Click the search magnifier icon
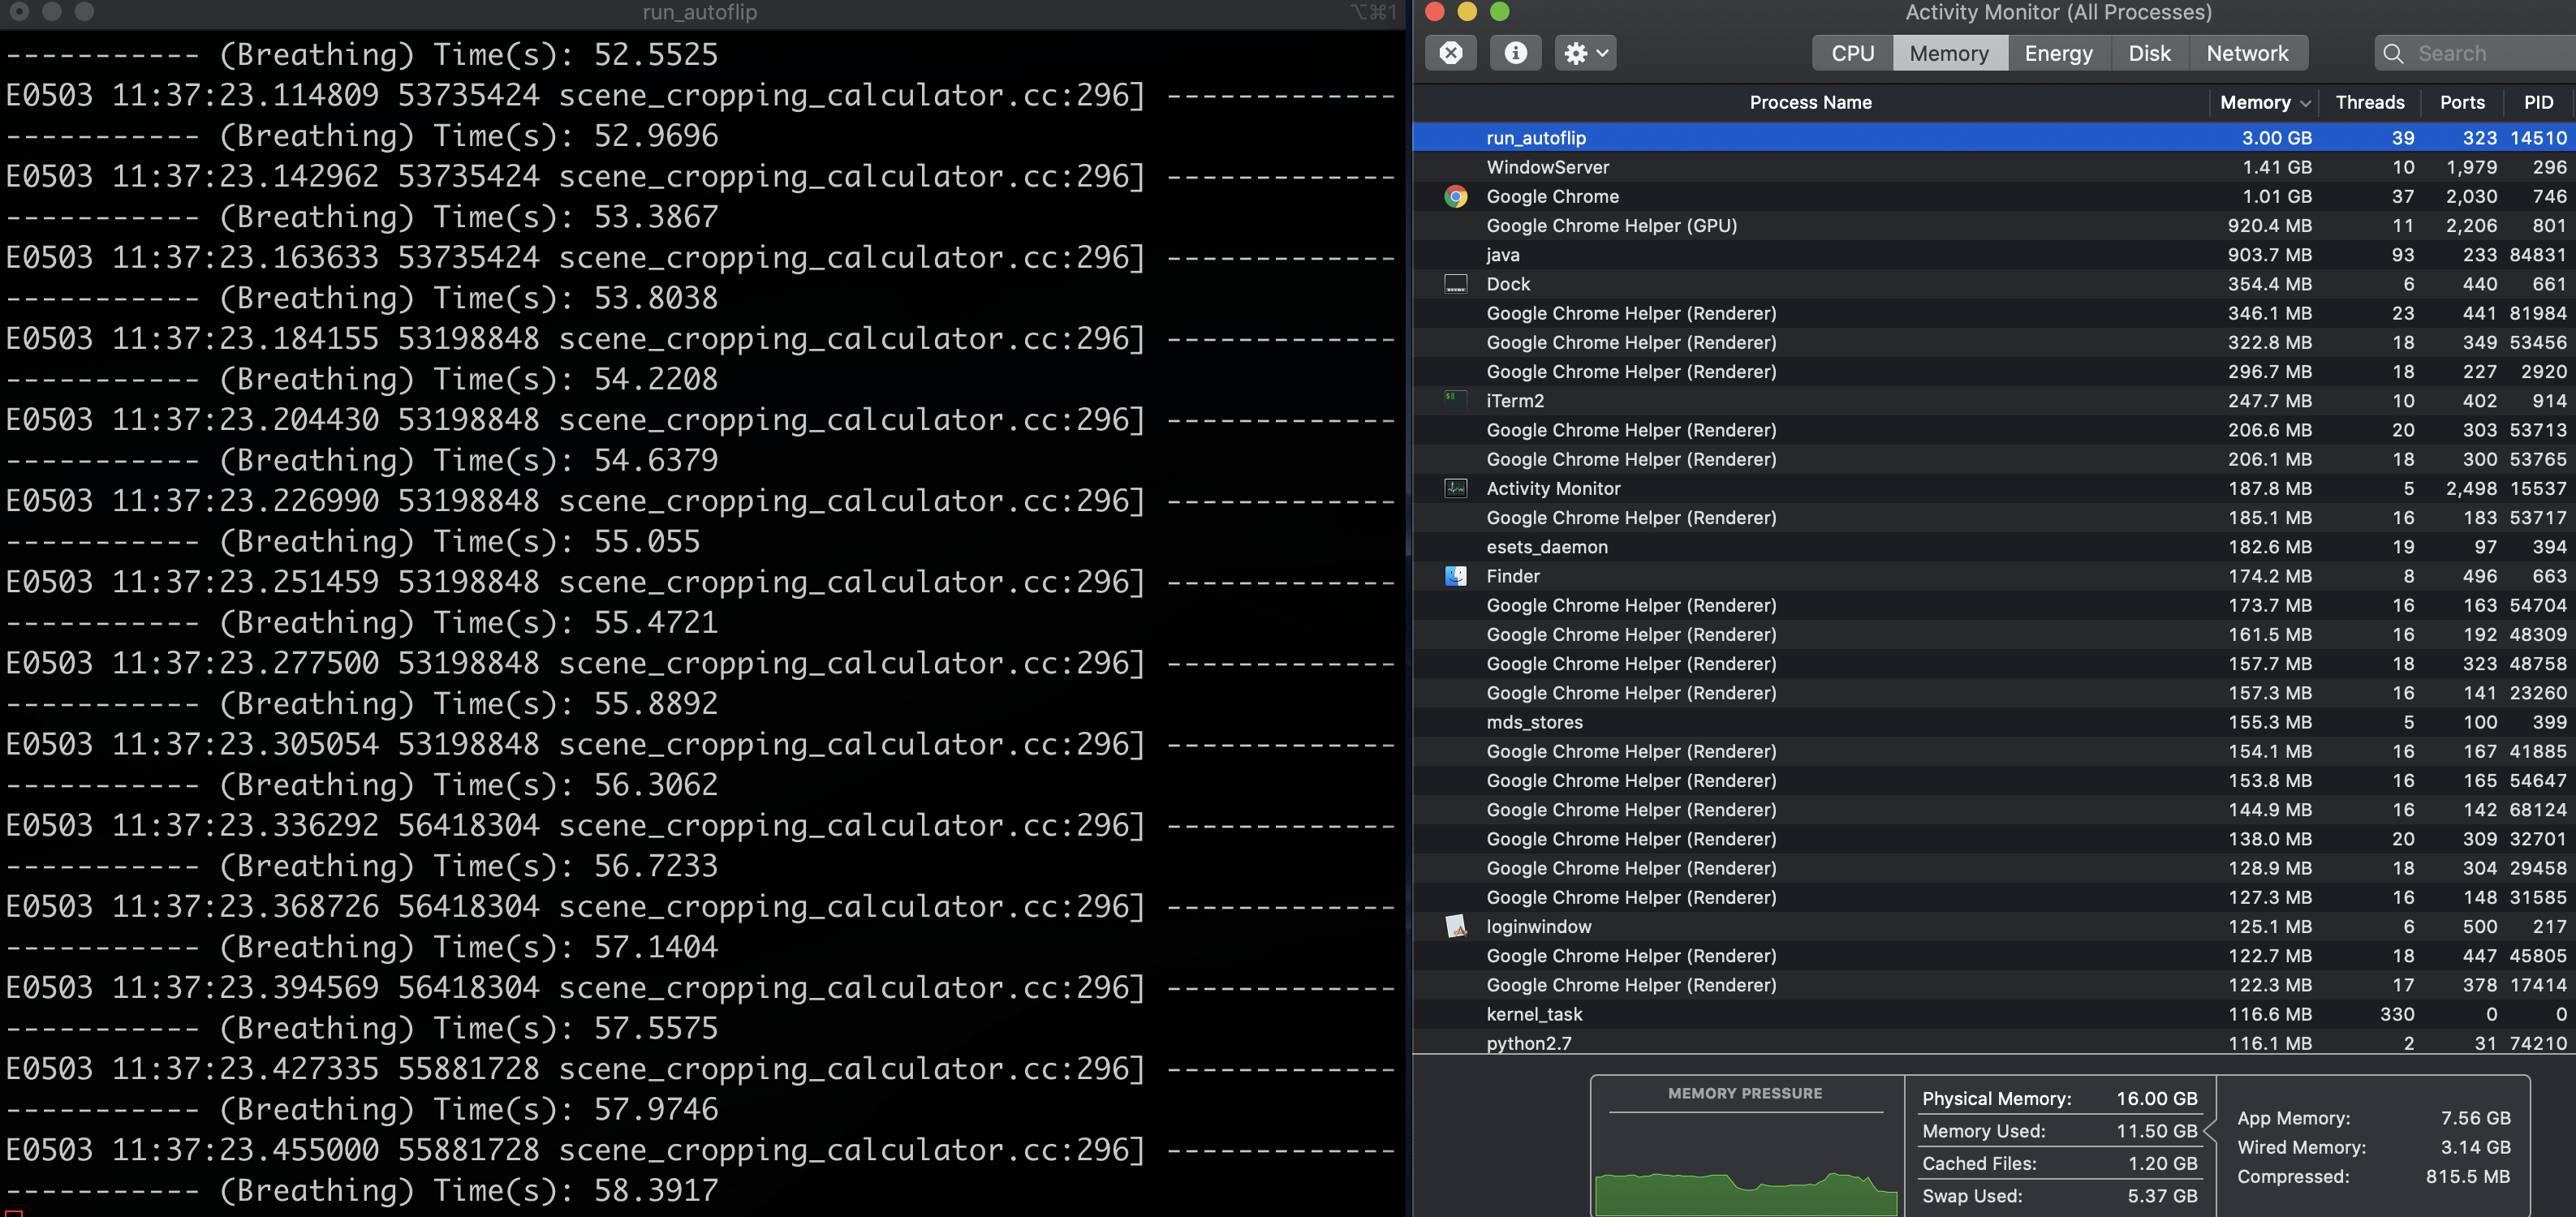Viewport: 2576px width, 1217px height. [2394, 53]
